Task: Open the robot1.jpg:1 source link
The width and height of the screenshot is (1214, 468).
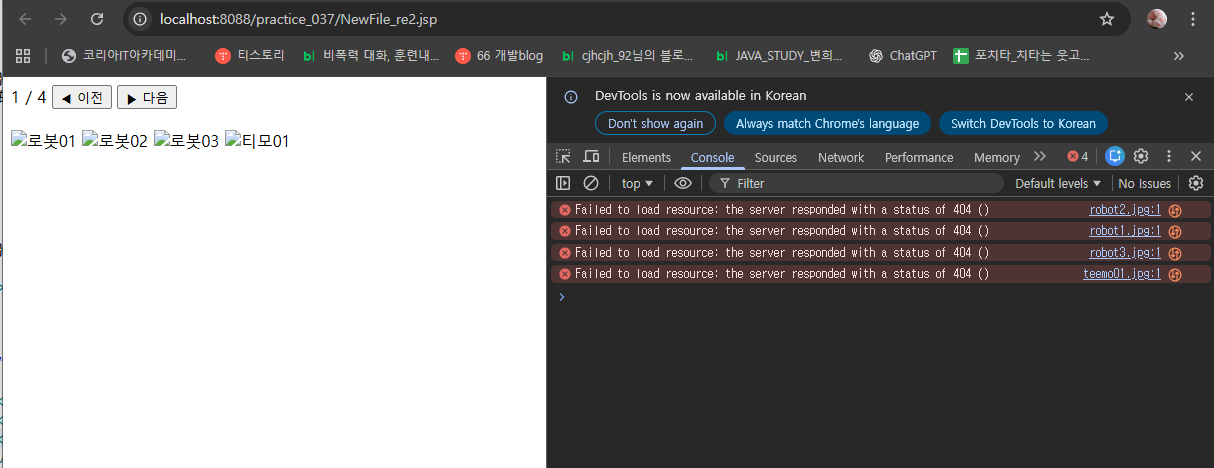Action: (1125, 231)
